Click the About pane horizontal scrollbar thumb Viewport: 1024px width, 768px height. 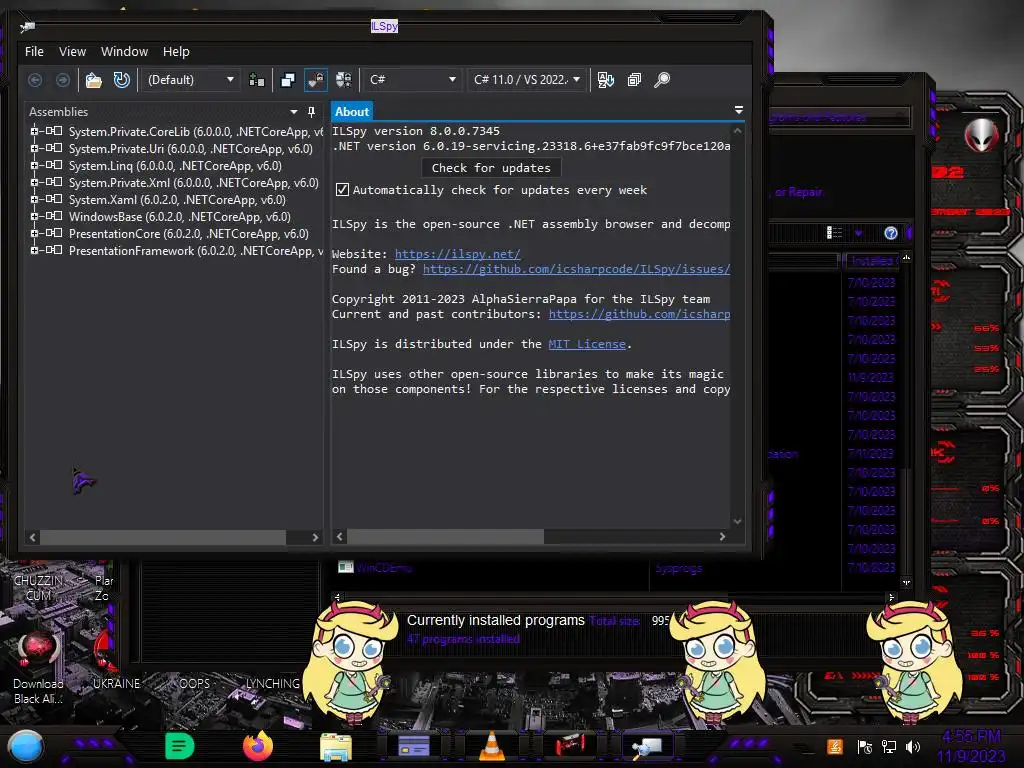coord(445,537)
